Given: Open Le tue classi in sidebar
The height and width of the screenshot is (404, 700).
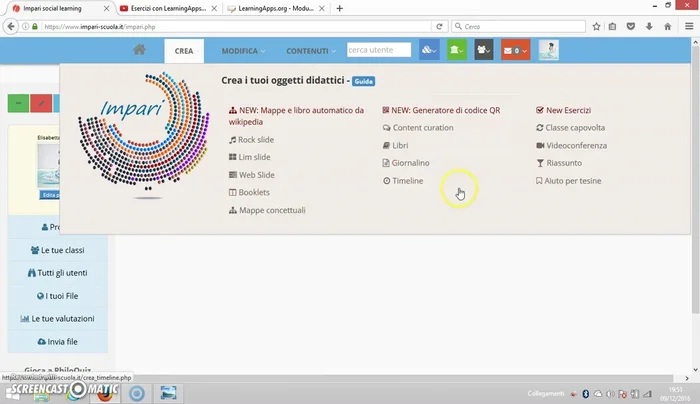Looking at the screenshot, I should [58, 250].
